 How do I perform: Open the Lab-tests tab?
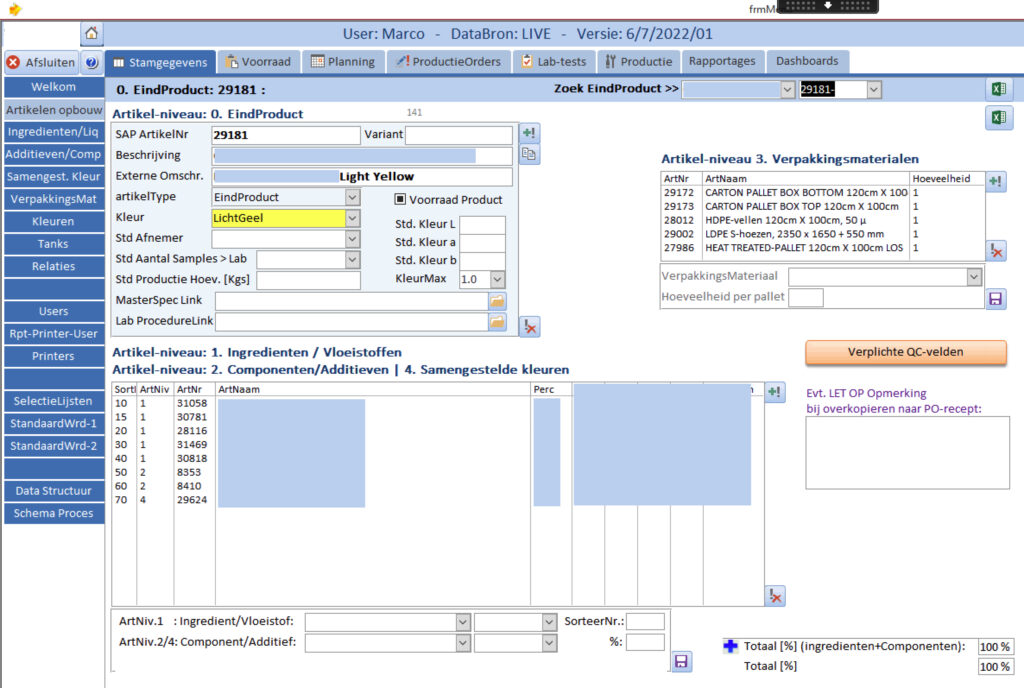[554, 61]
